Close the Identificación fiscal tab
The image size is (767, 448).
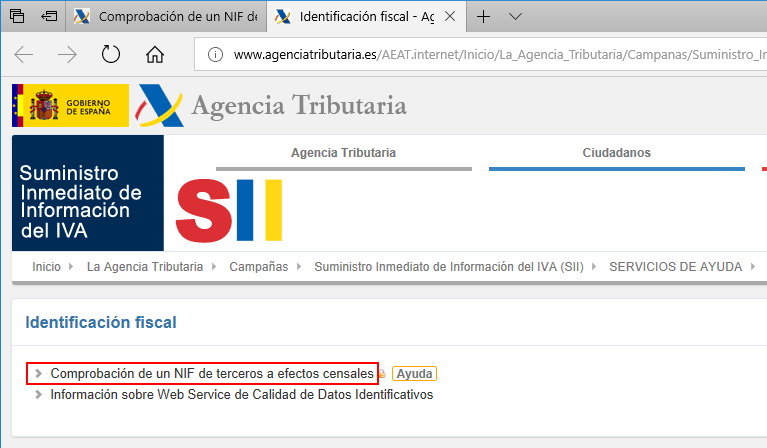[450, 17]
